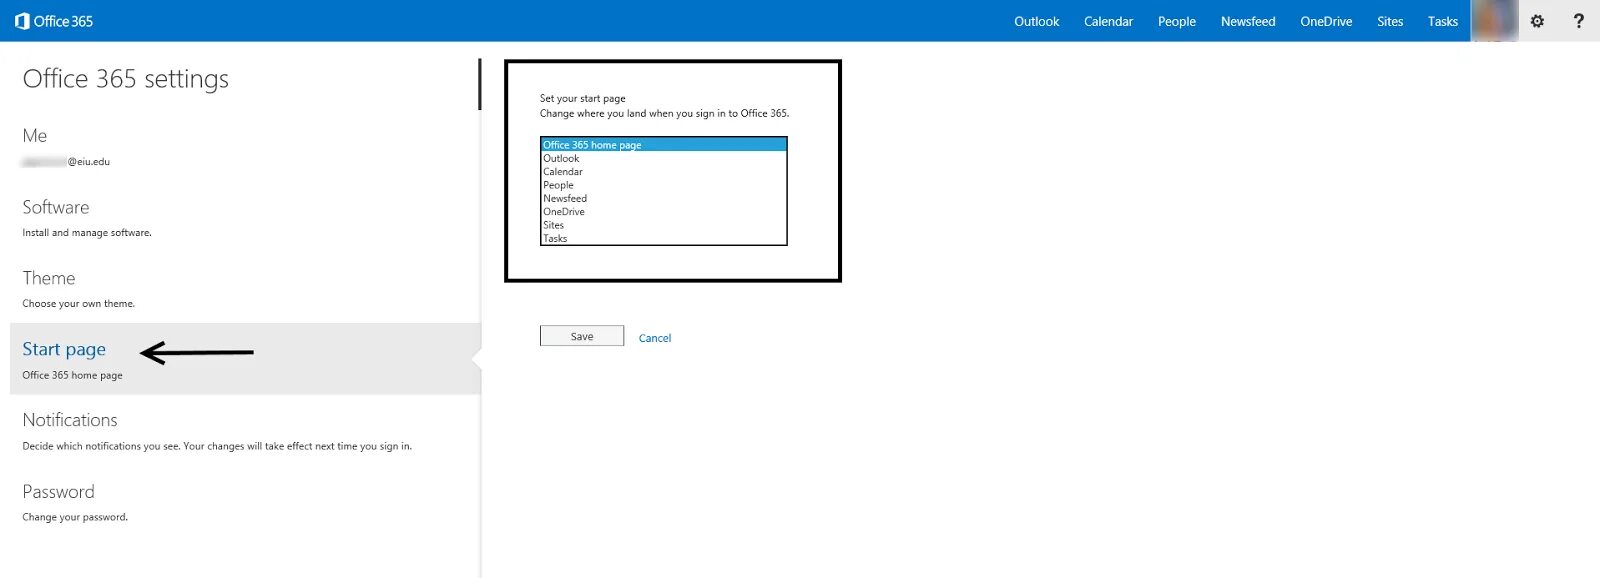Click the left panel scrollbar
1600x578 pixels.
[x=480, y=84]
